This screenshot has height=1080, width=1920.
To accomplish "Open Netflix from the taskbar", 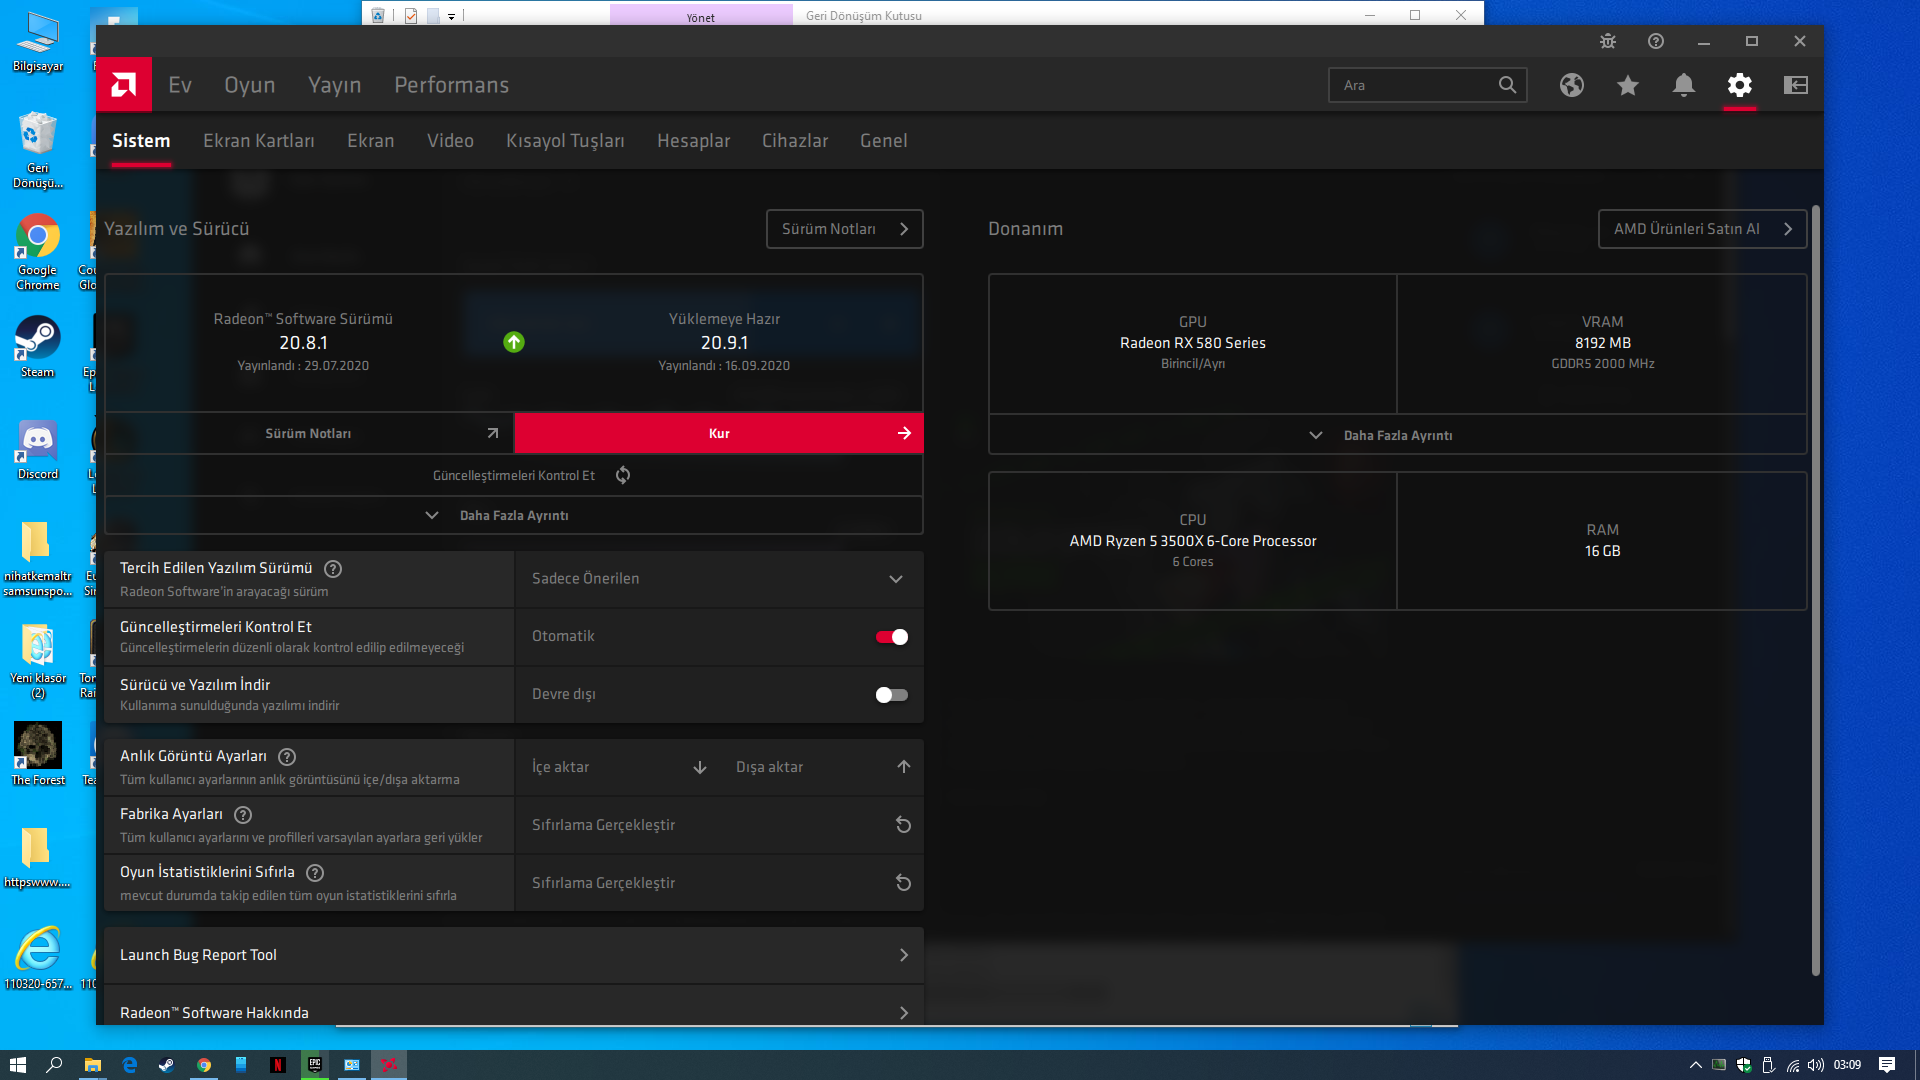I will [x=278, y=1065].
